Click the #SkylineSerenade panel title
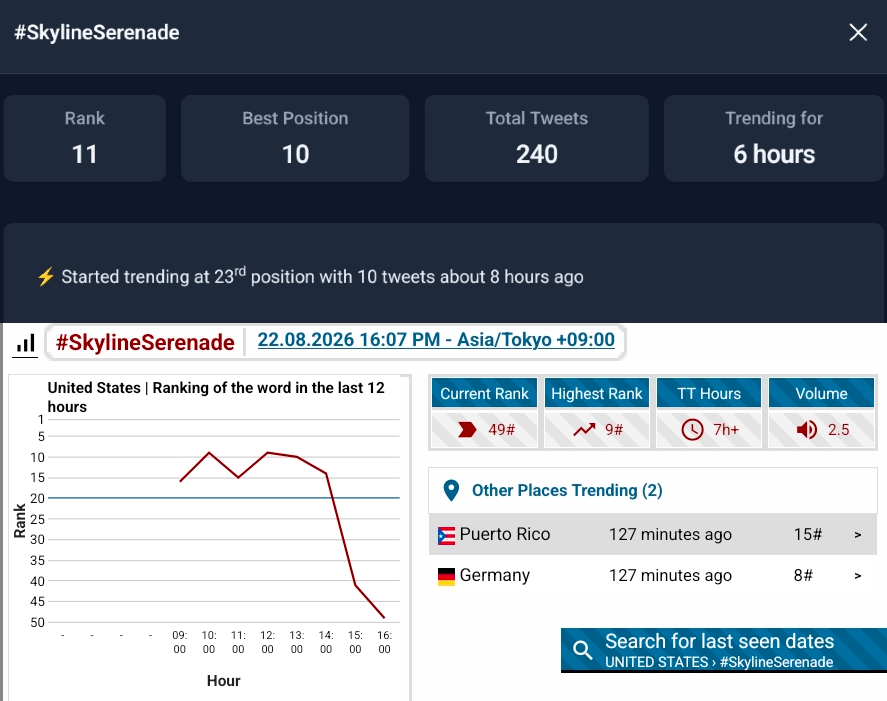This screenshot has height=701, width=887. click(97, 32)
